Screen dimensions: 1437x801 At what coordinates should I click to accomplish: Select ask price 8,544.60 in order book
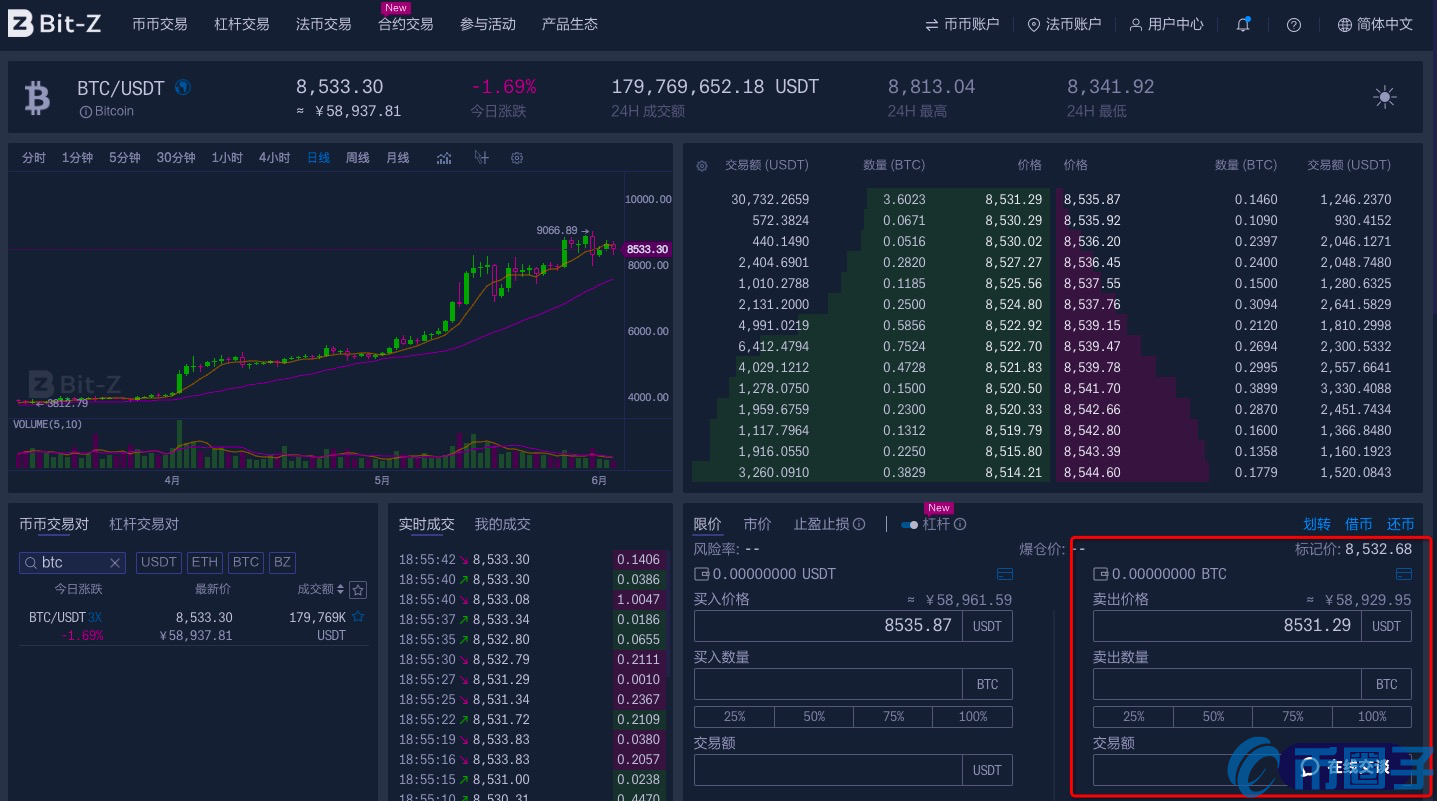click(x=1092, y=473)
